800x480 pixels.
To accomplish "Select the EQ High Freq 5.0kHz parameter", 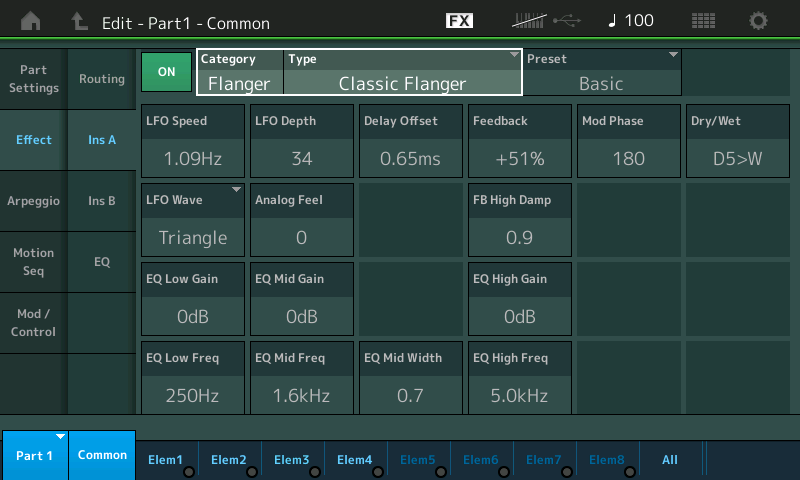I will coord(520,378).
